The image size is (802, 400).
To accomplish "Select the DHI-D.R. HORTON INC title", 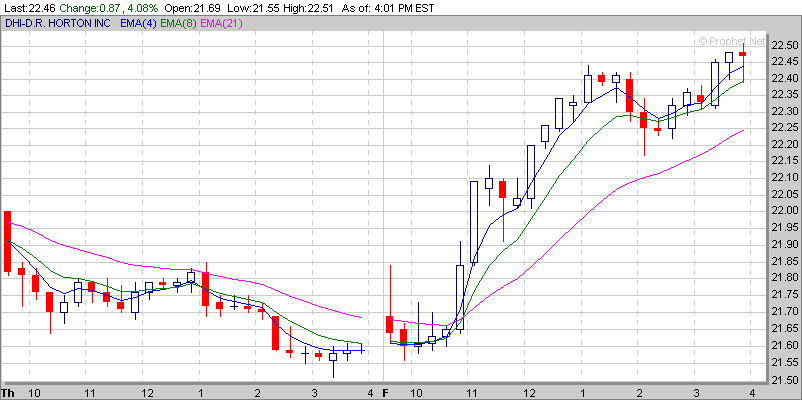I will [x=58, y=23].
